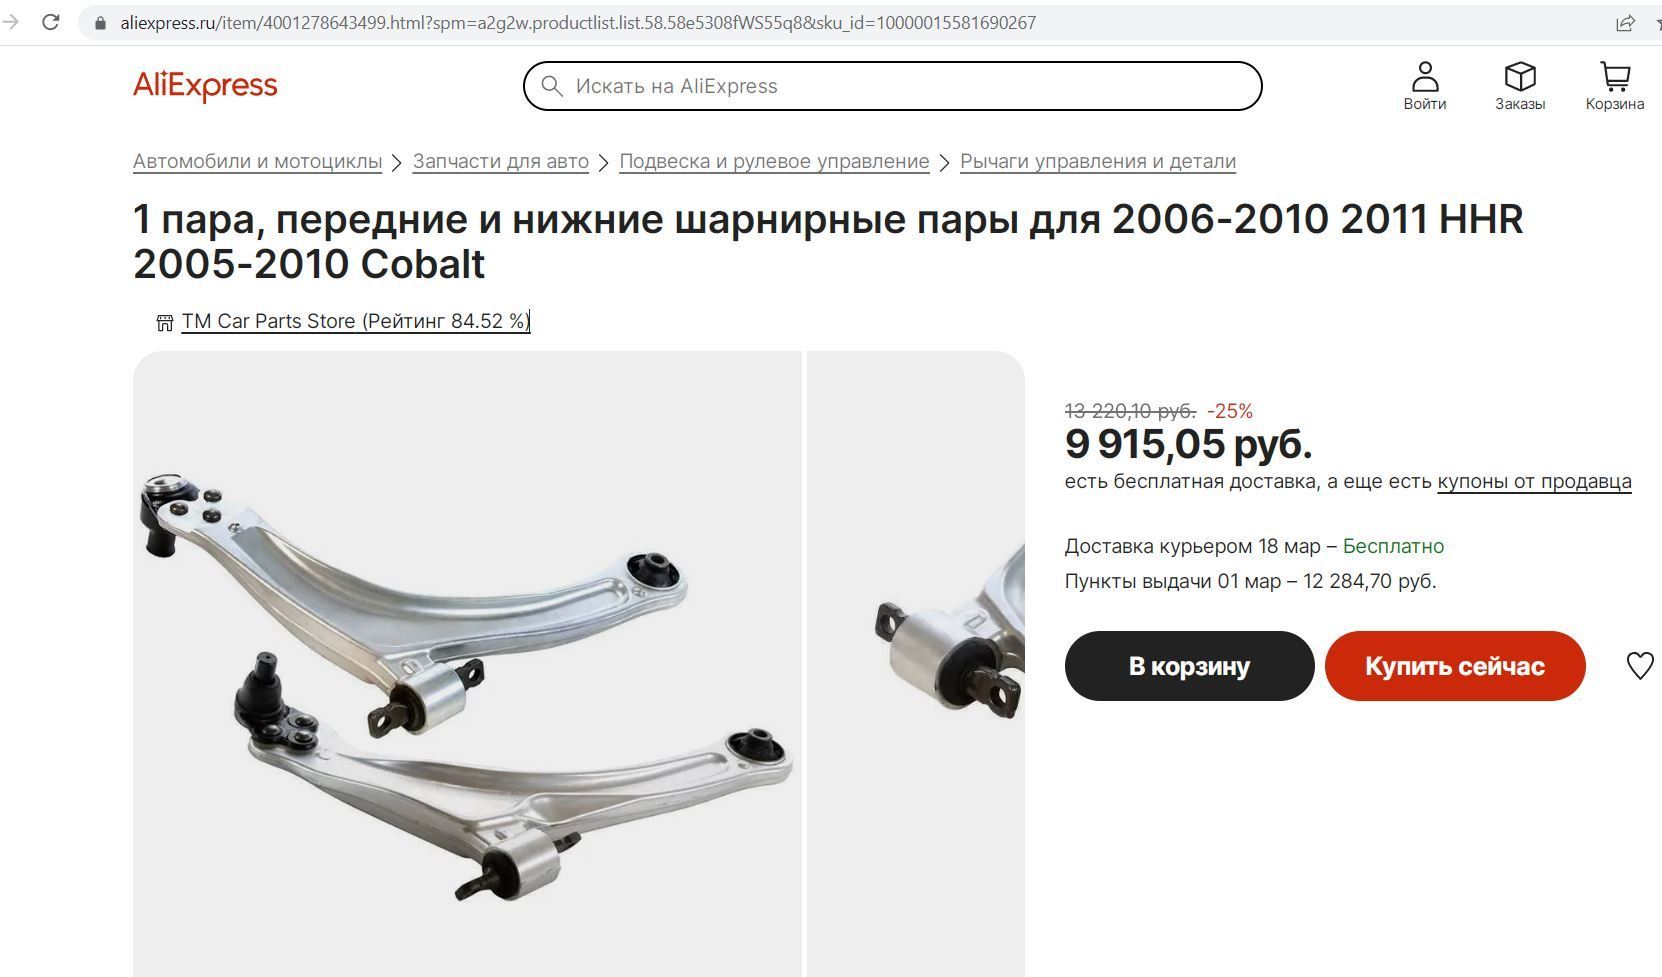
Task: Add item to favorites with heart icon
Action: pos(1640,666)
